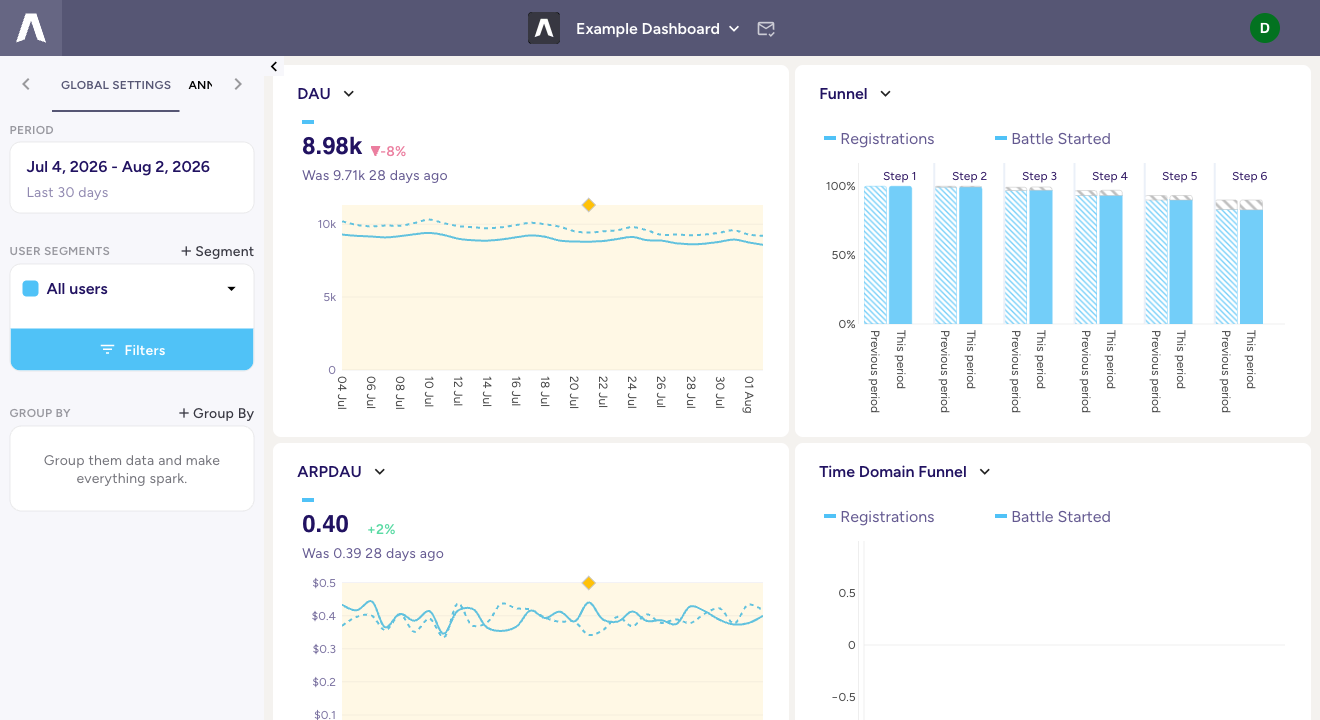Screen dimensions: 1320x720
Task: Toggle Battle Started legend in Time Domain Funnel
Action: (1053, 517)
